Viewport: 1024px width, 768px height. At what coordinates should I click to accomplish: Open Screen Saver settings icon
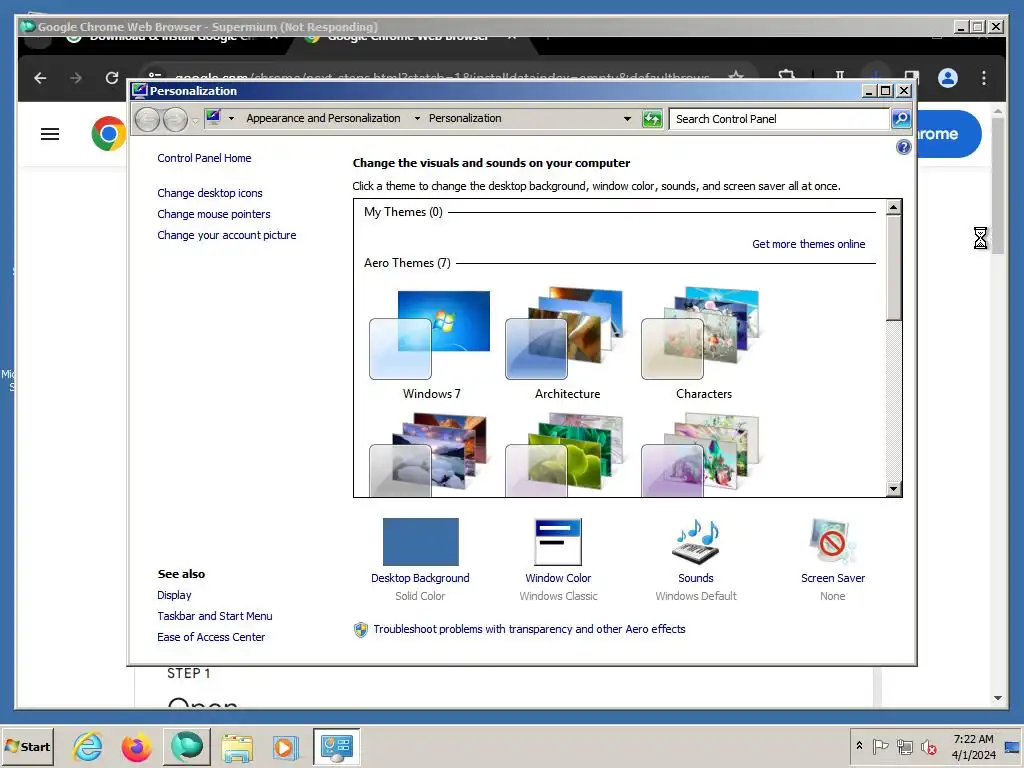832,542
